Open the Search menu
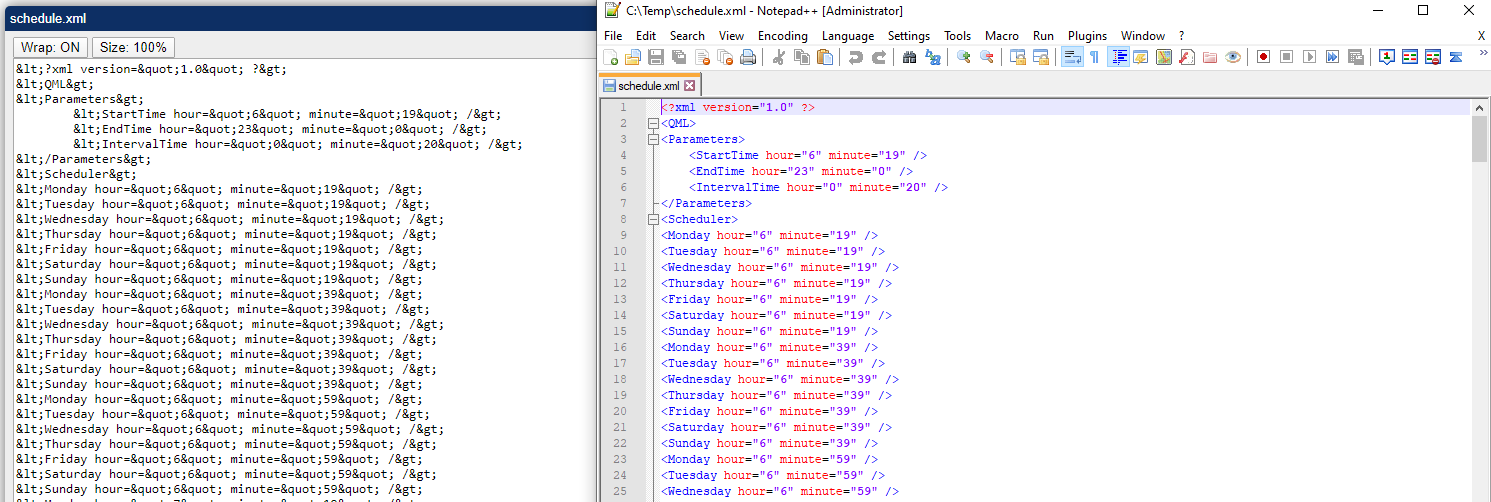Image resolution: width=1491 pixels, height=502 pixels. tap(687, 35)
